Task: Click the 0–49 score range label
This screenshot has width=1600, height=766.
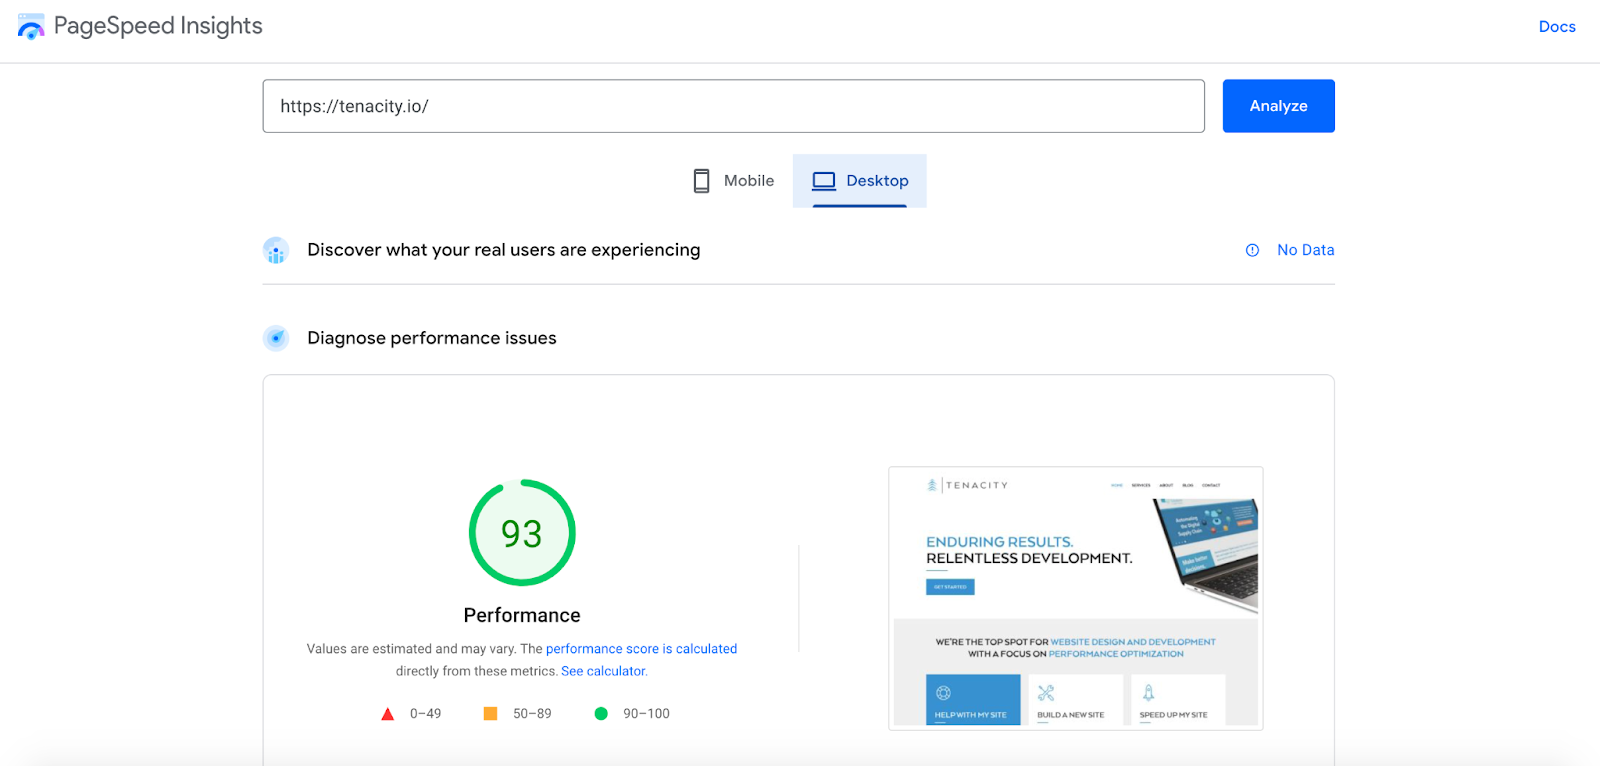Action: (426, 714)
